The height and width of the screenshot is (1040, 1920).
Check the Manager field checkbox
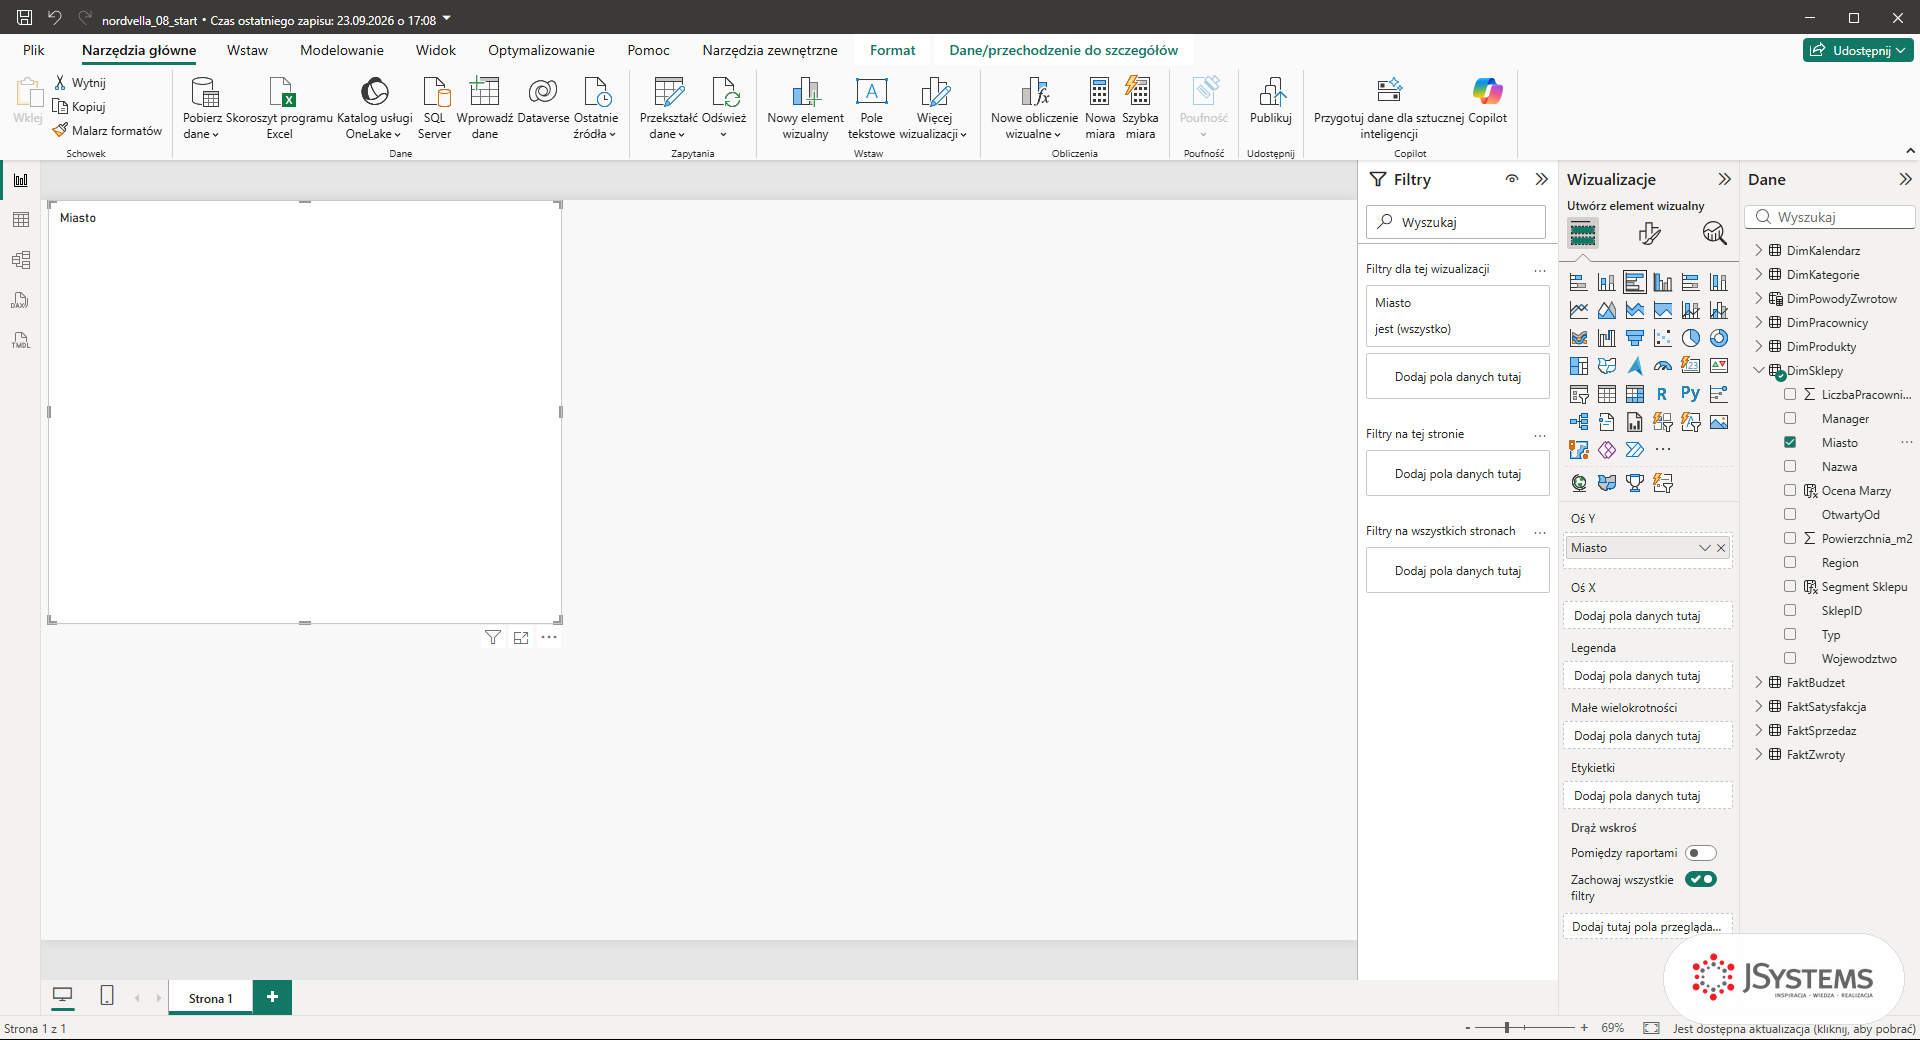tap(1790, 418)
